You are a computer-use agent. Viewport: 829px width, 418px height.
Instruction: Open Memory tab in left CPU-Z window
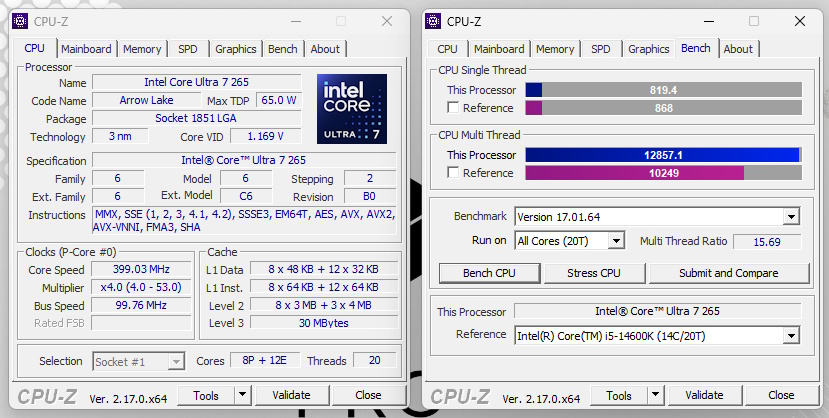tap(142, 49)
